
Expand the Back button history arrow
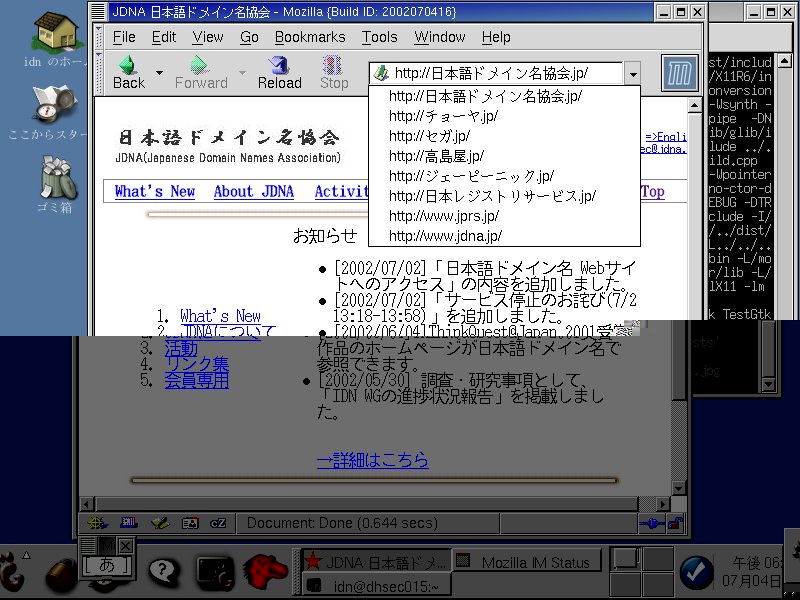tap(159, 73)
